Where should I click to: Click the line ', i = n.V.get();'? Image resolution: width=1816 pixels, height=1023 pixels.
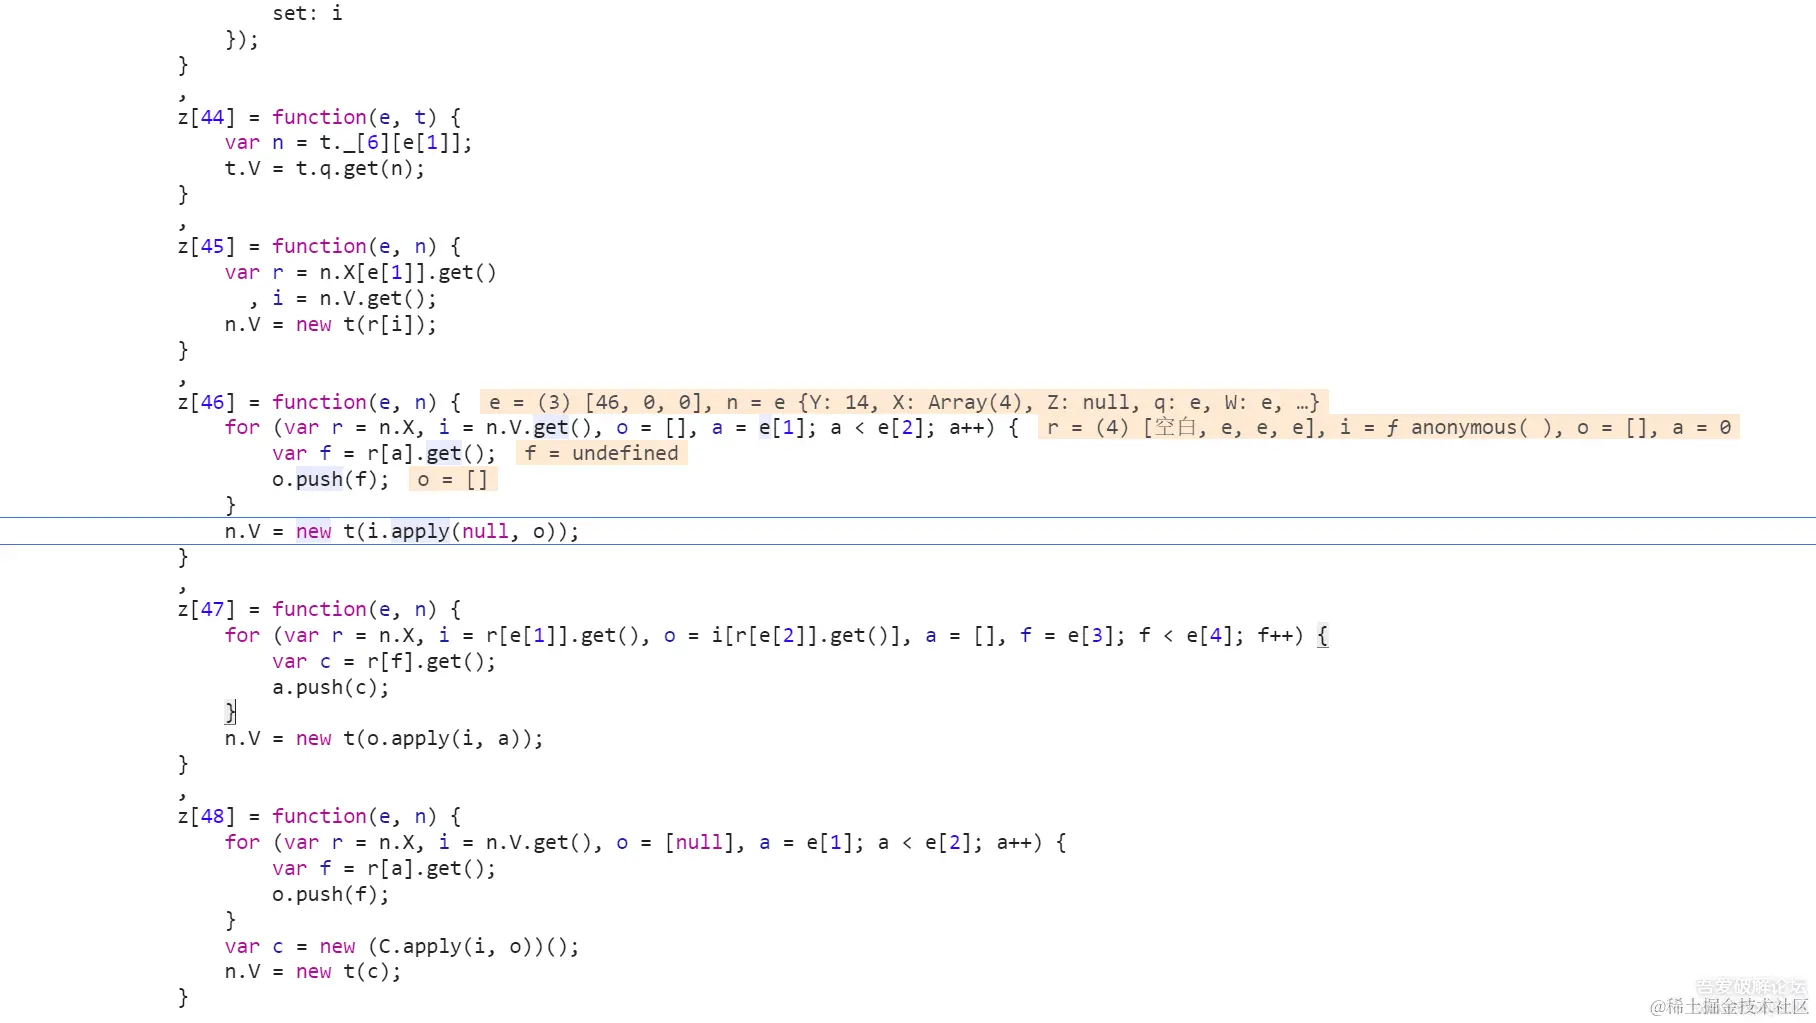pyautogui.click(x=342, y=298)
